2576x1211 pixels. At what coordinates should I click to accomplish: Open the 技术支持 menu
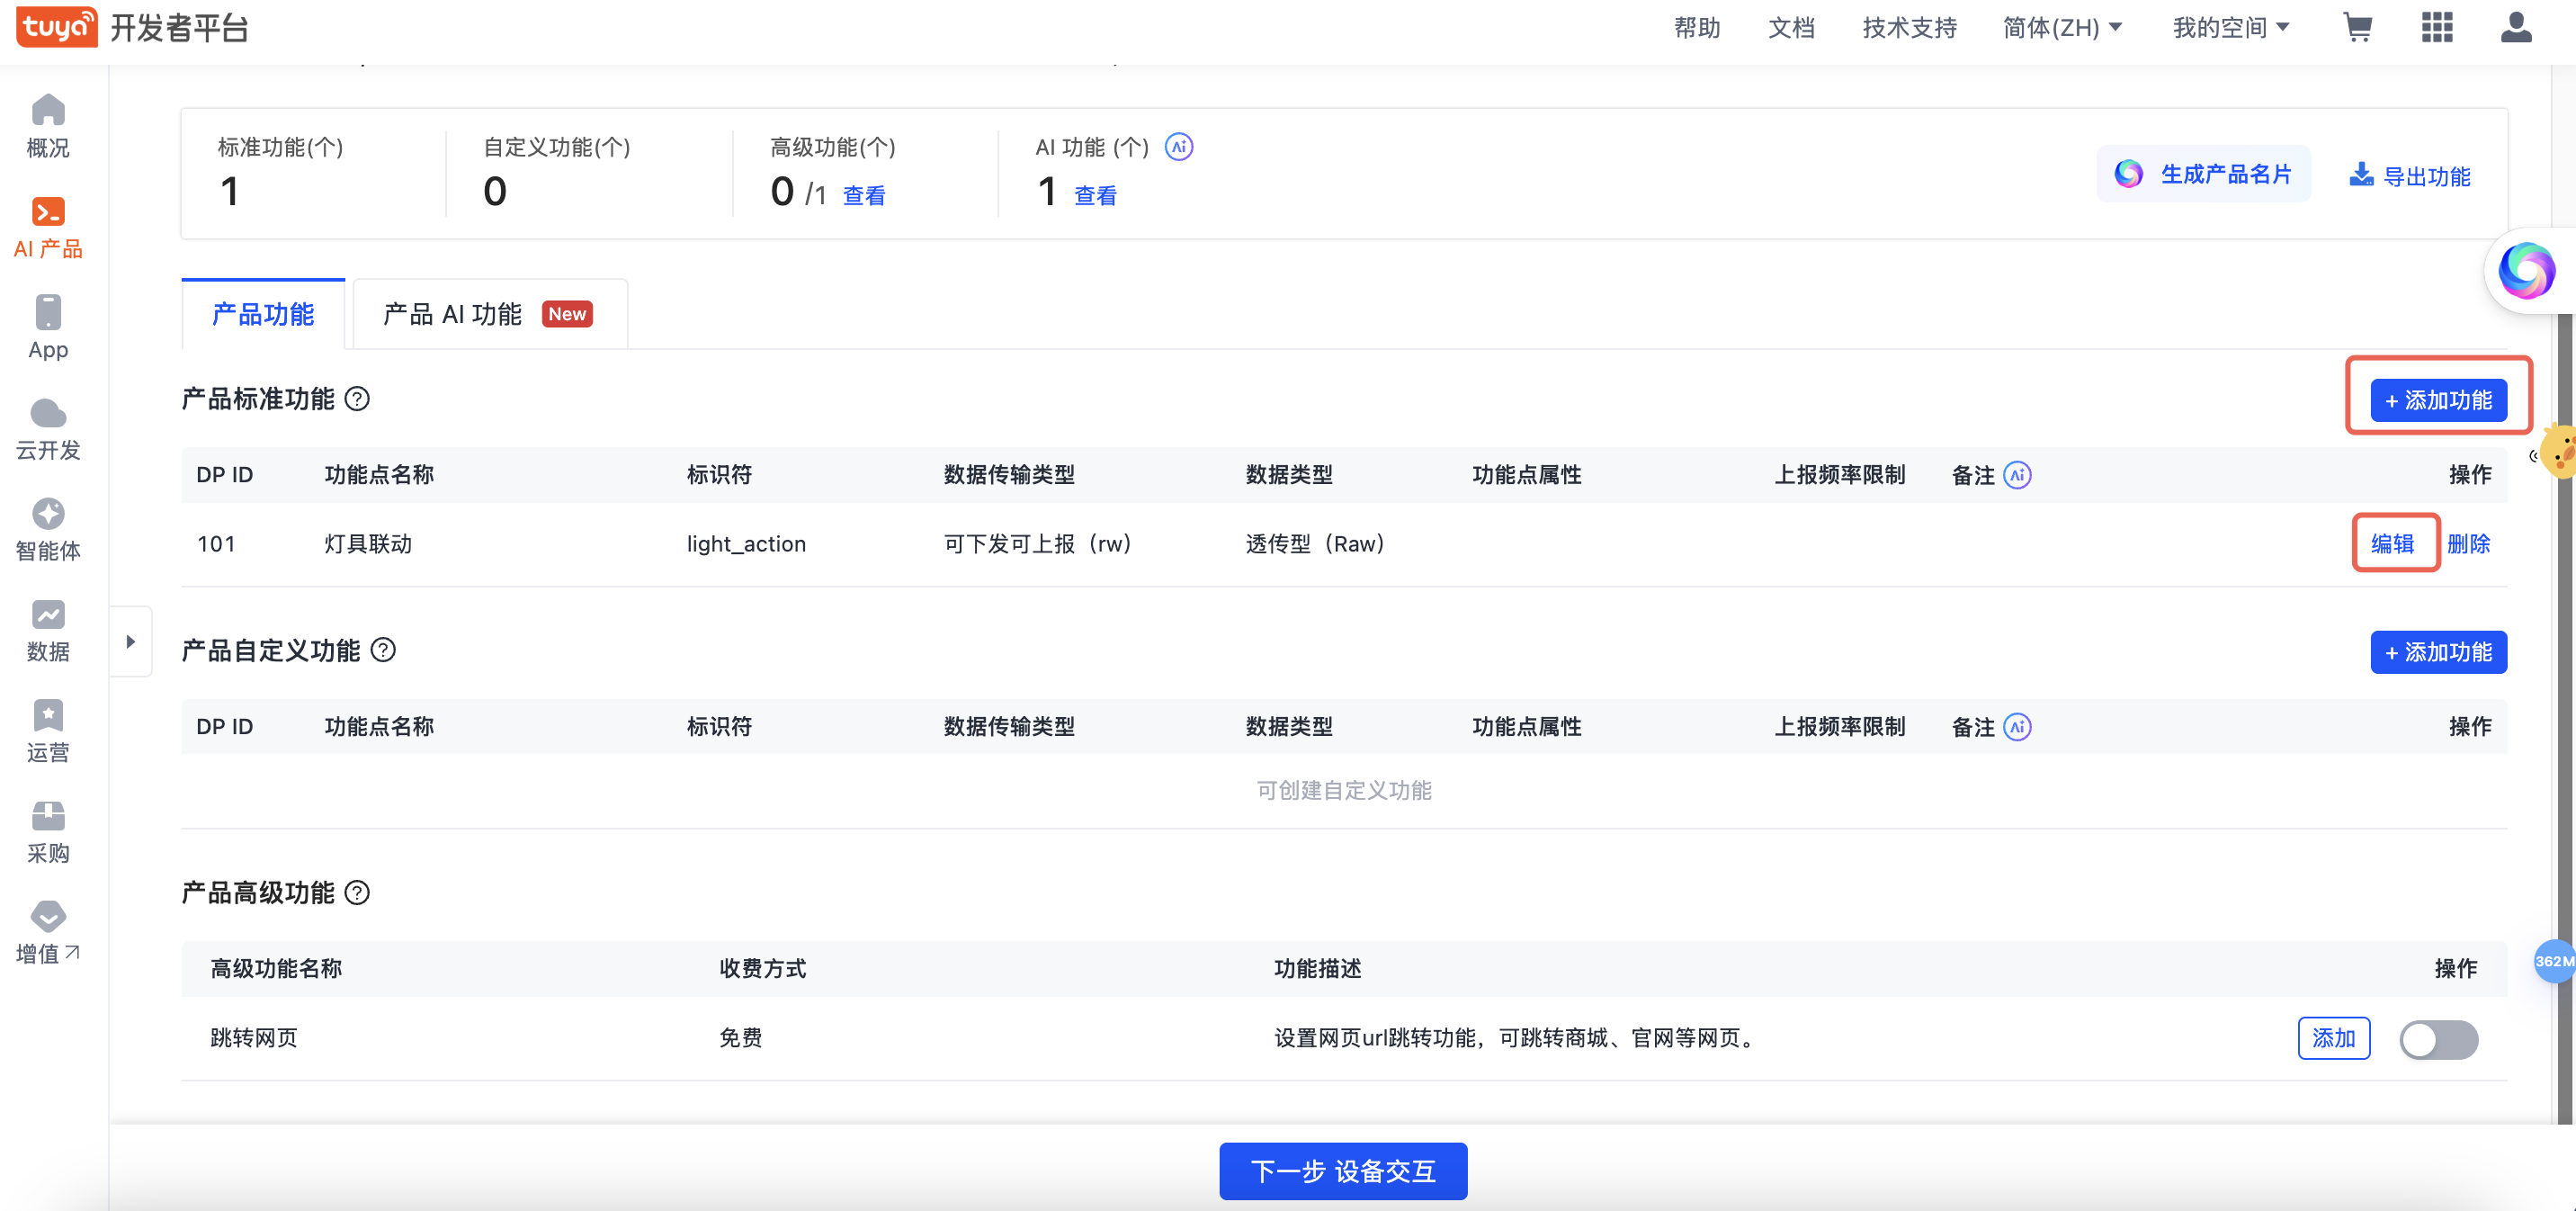coord(1909,27)
